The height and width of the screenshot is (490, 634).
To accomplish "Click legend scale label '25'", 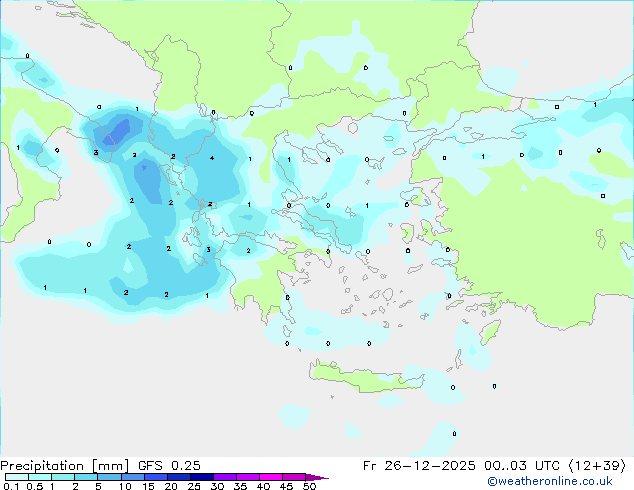I will pos(194,486).
